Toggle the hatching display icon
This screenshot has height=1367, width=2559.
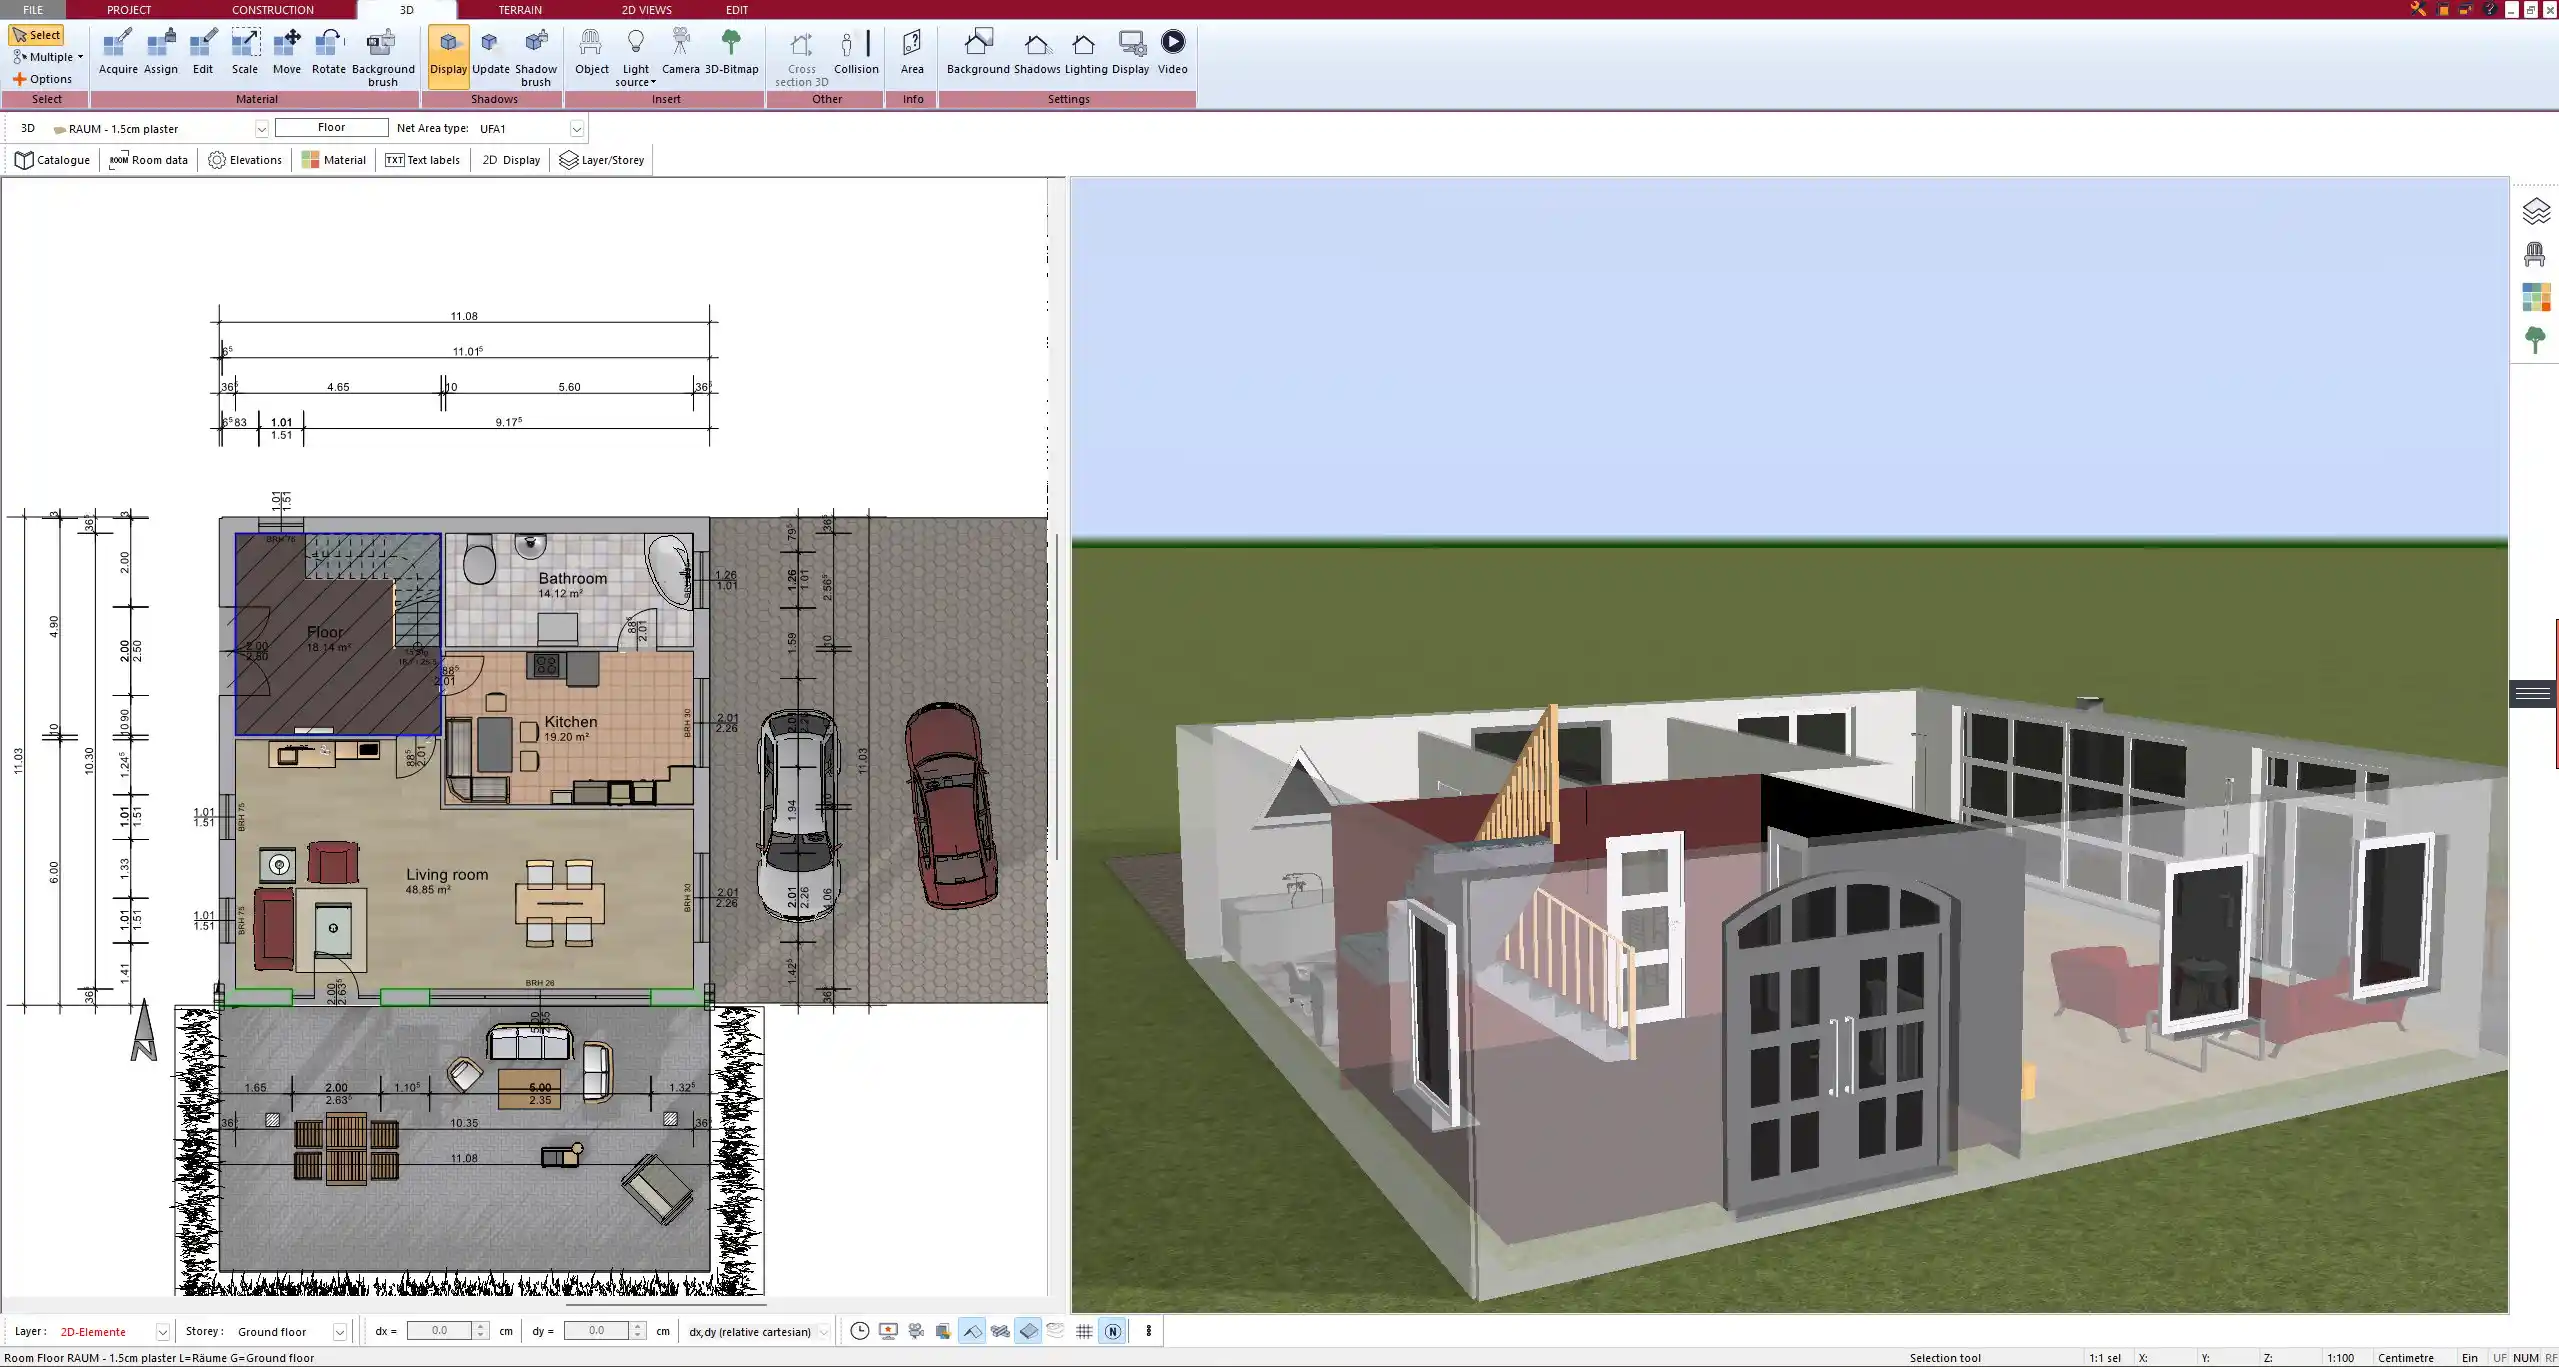(x=1000, y=1331)
